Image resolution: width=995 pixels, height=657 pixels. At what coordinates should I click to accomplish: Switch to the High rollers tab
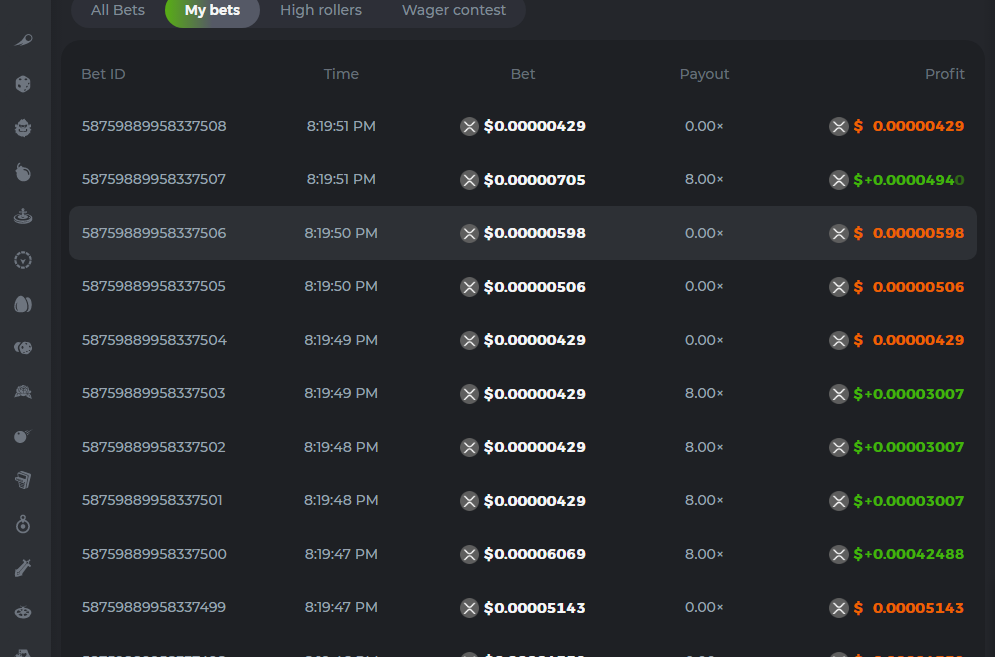[321, 10]
